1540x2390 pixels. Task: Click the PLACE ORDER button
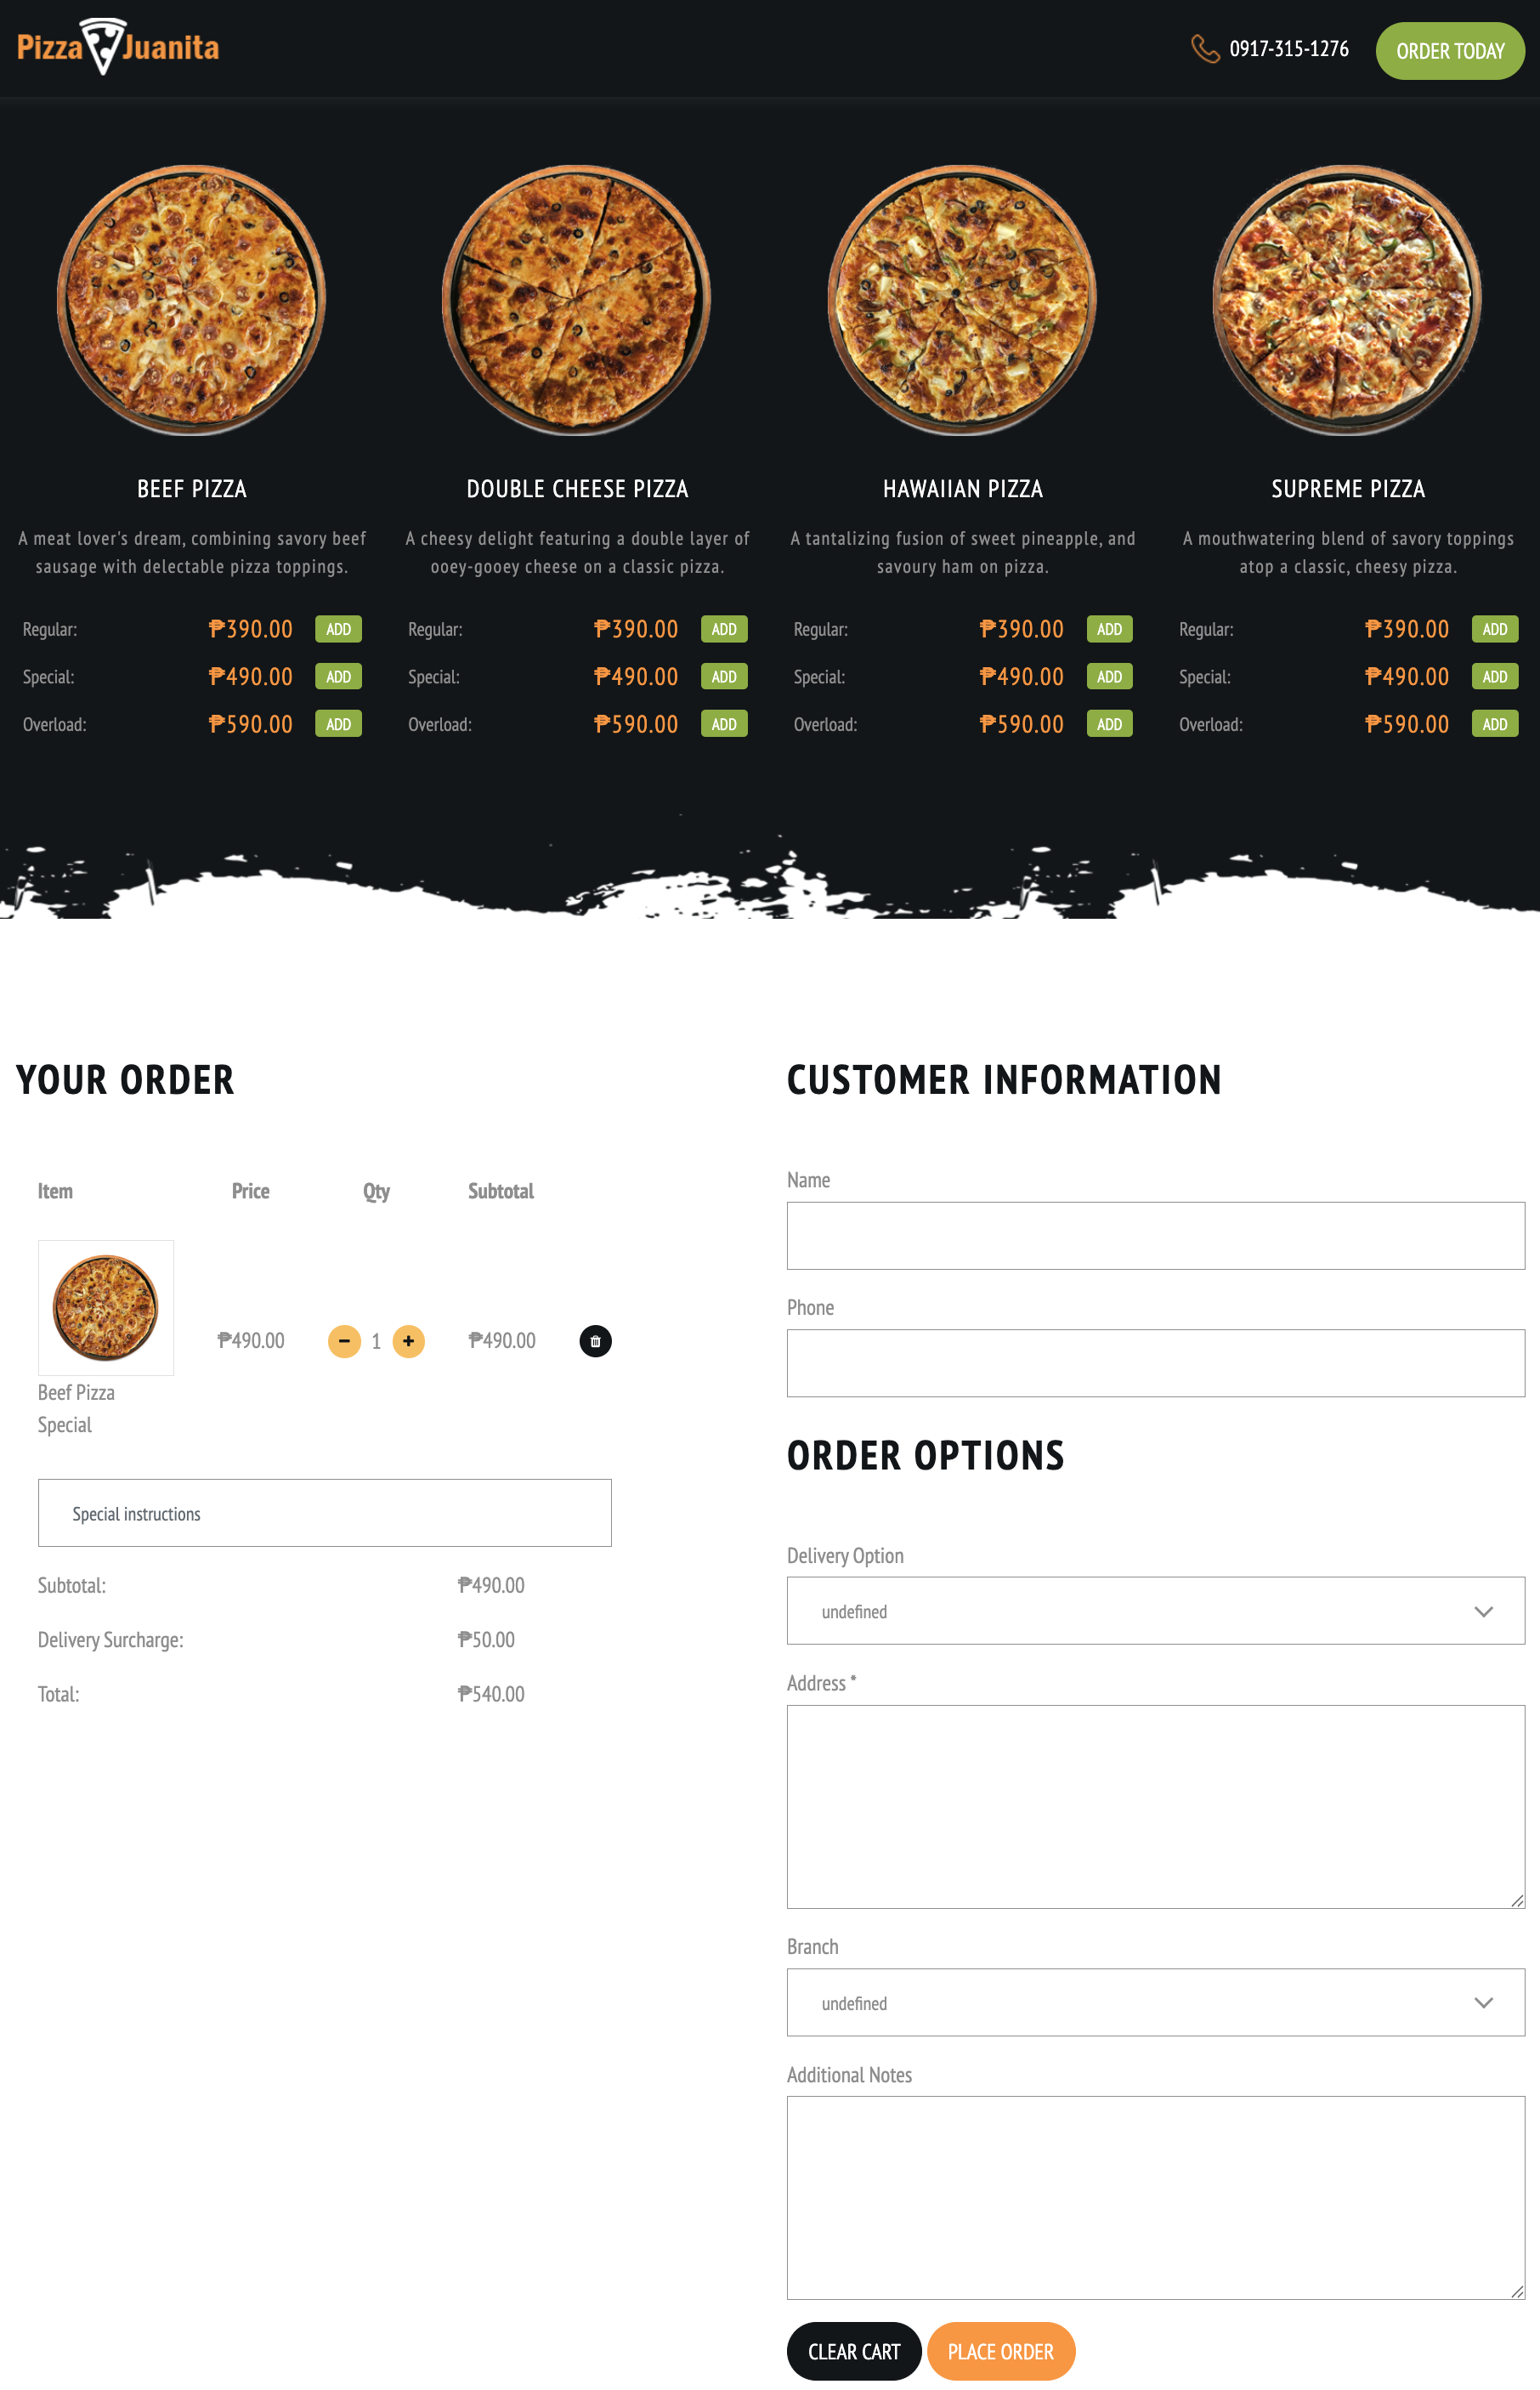[1001, 2352]
